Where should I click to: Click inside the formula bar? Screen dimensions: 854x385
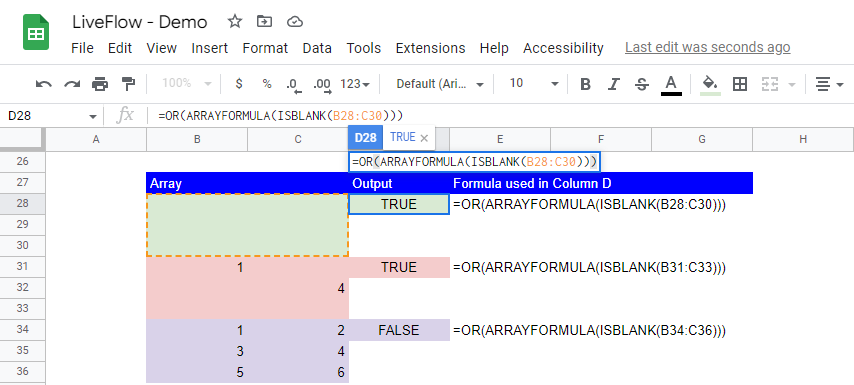pos(501,115)
